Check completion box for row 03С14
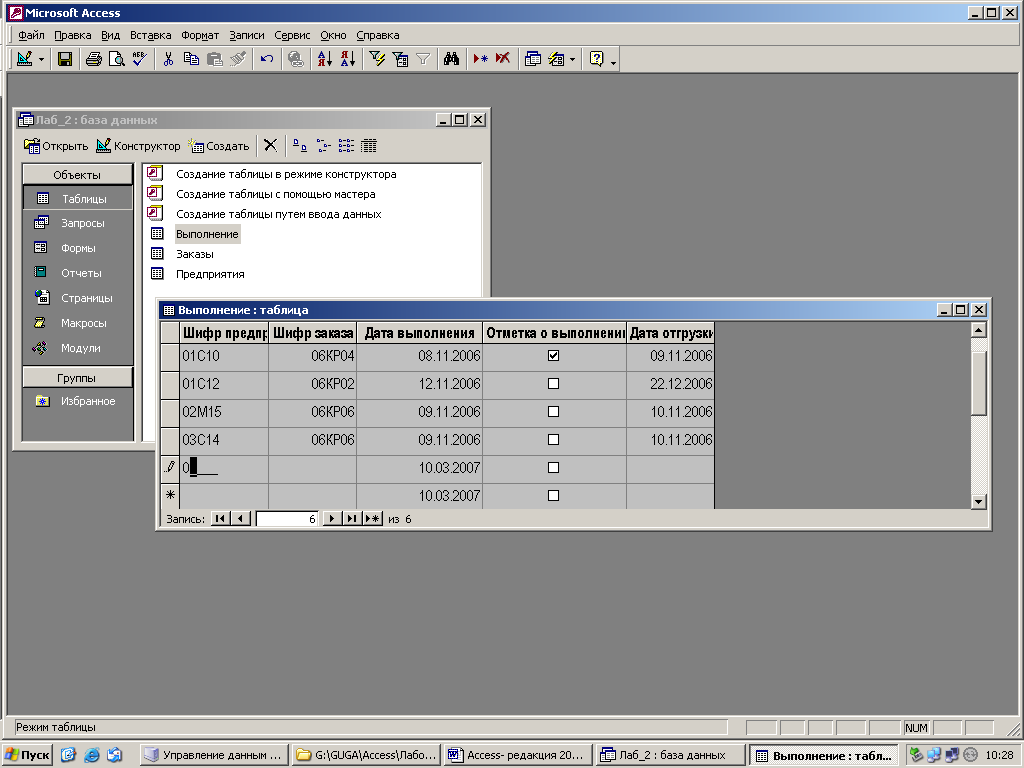1024x768 pixels. click(553, 440)
